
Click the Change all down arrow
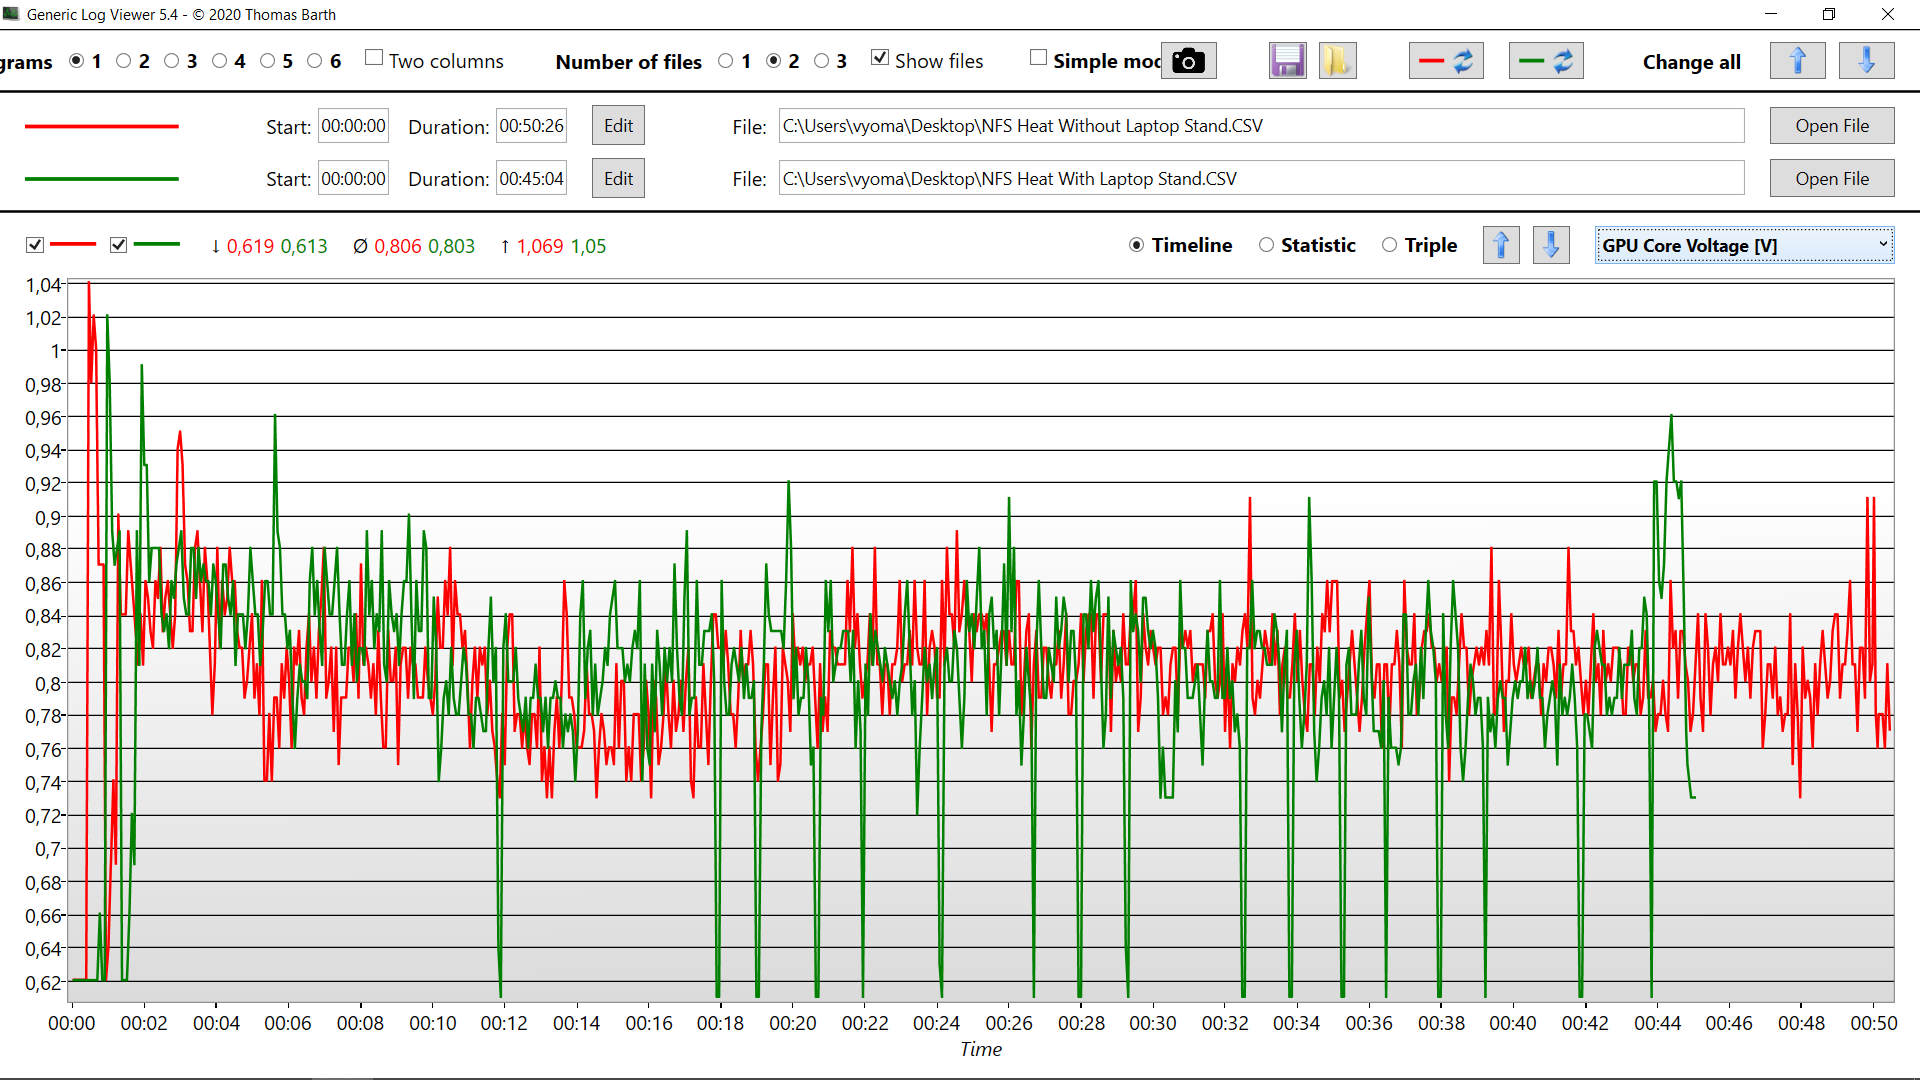(1866, 61)
